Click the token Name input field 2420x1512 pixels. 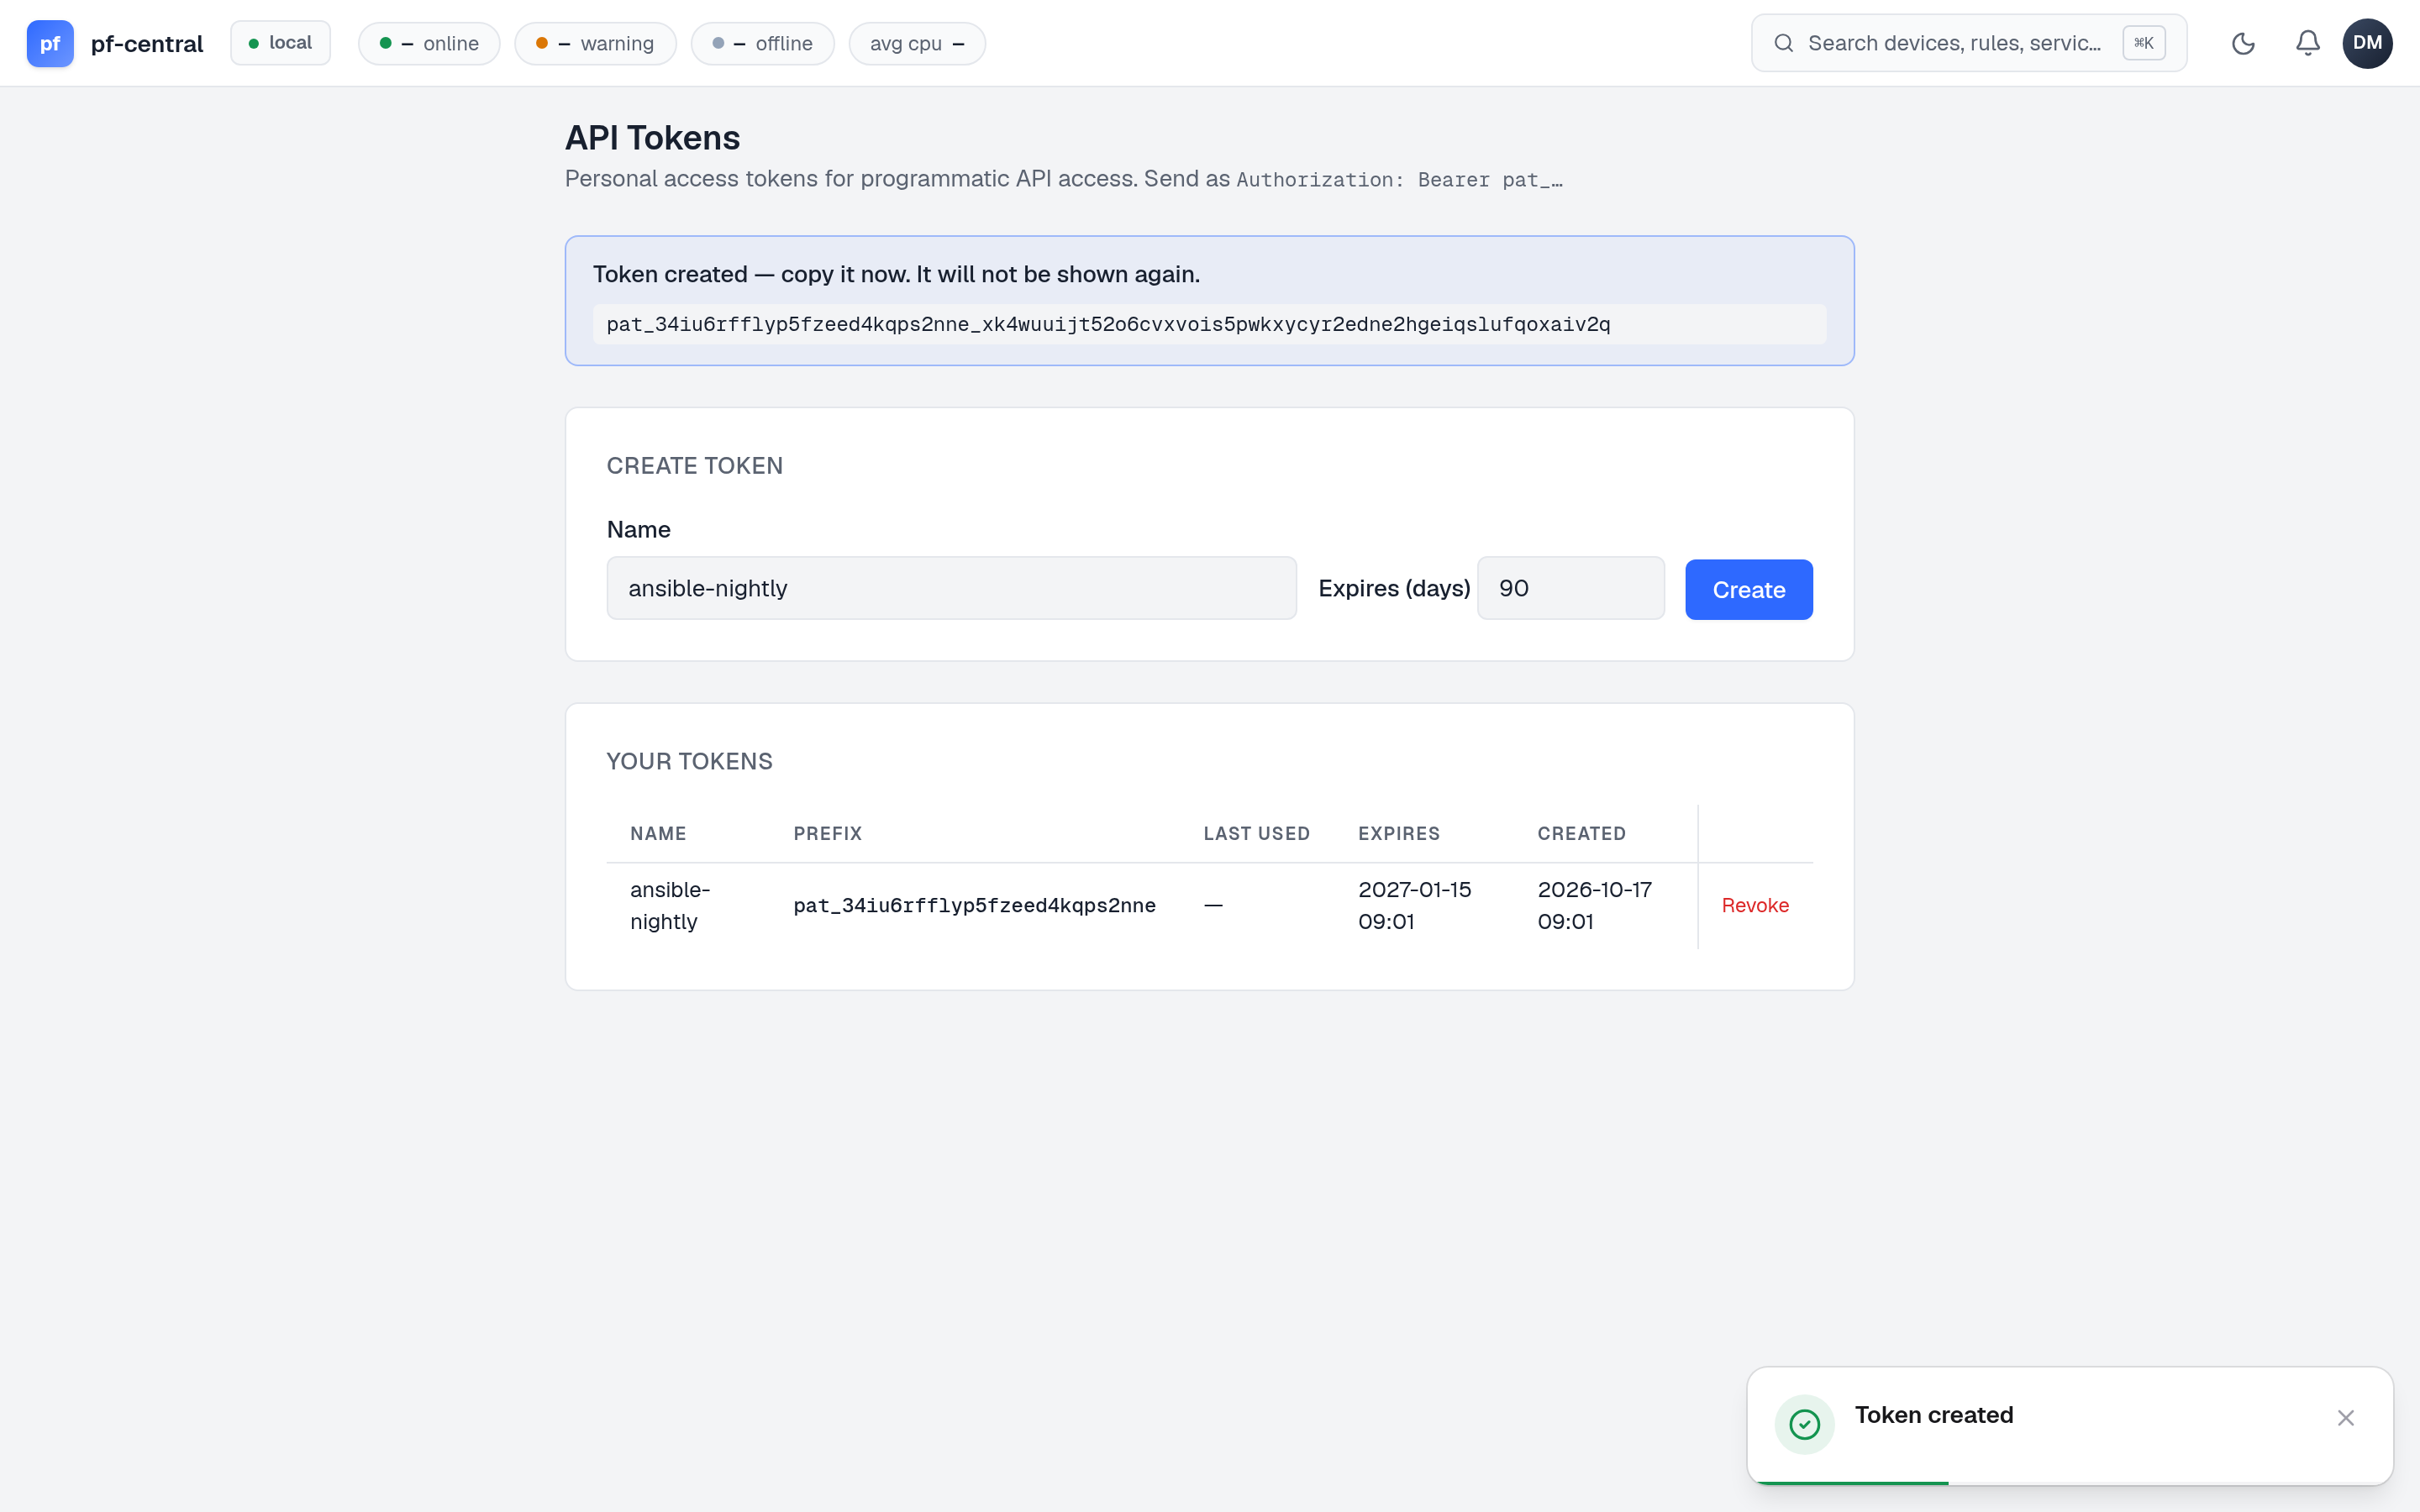(951, 588)
